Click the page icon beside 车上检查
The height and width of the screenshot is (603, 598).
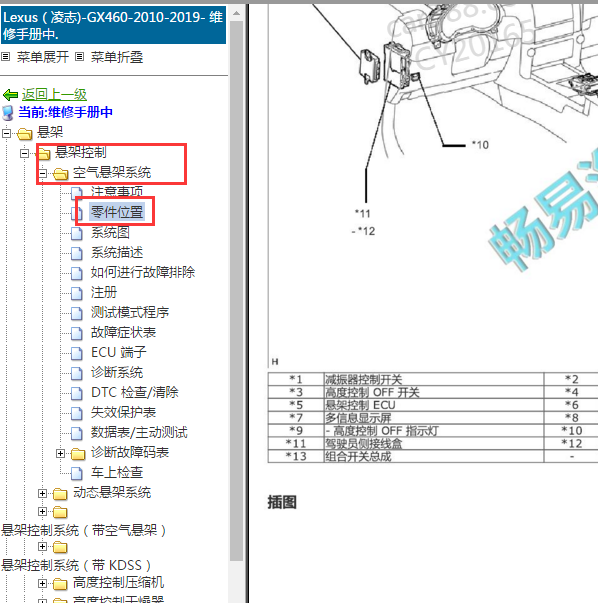coord(77,473)
